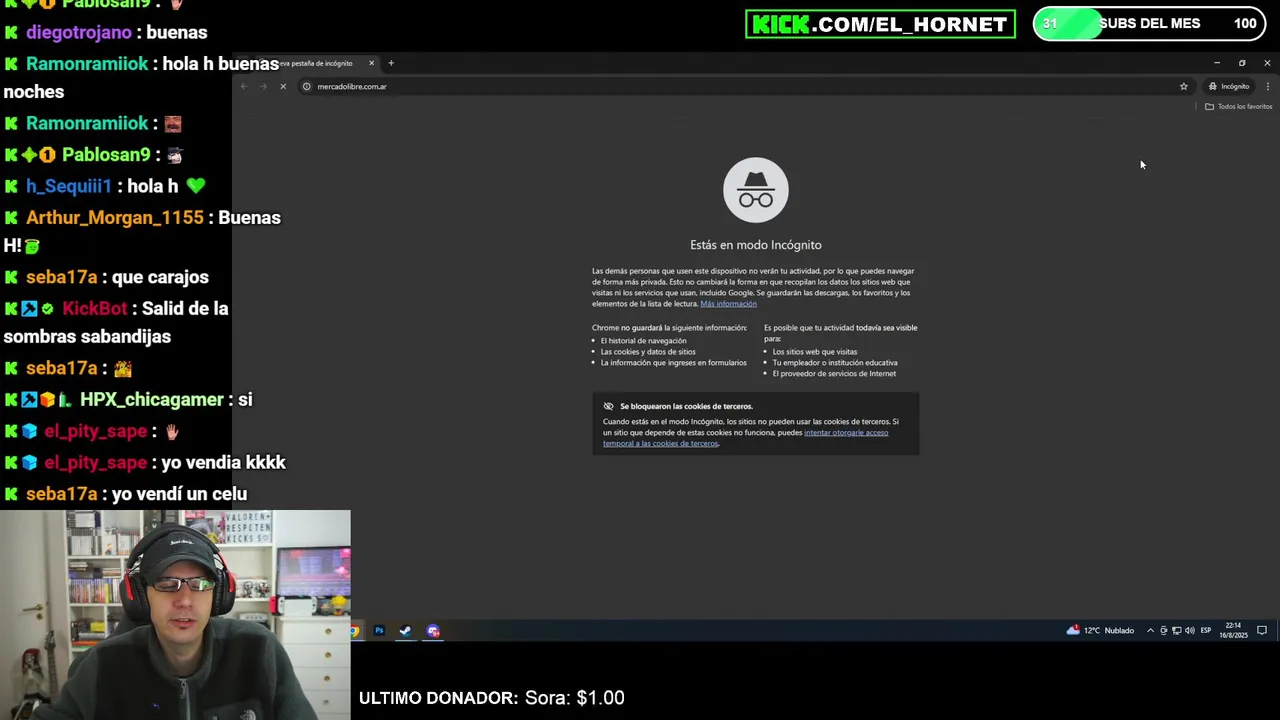1280x720 pixels.
Task: Open a new tab with the plus button
Action: pyautogui.click(x=391, y=63)
